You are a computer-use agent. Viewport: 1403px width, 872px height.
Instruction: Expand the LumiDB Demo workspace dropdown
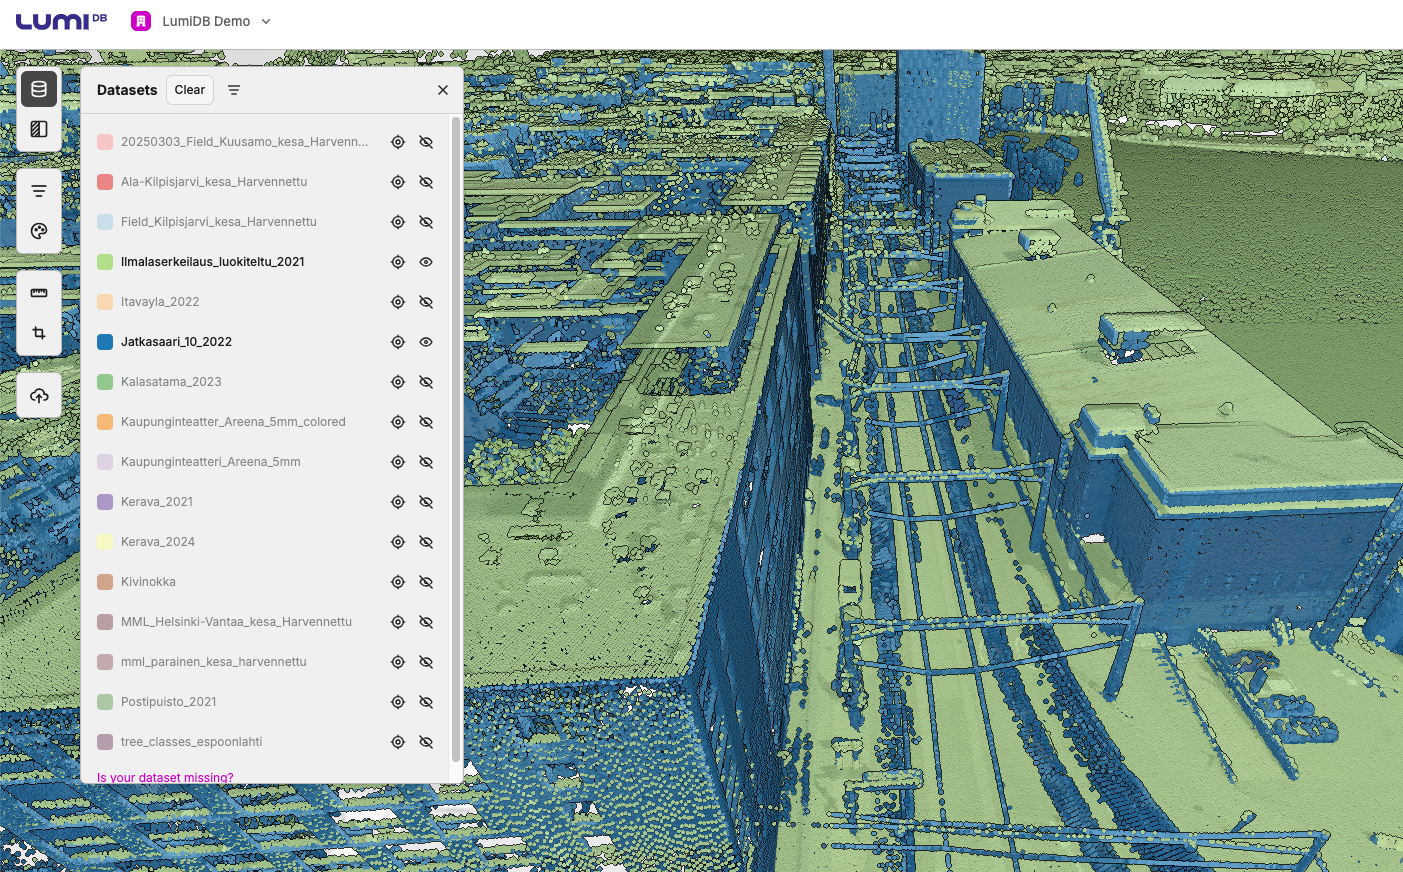click(266, 21)
